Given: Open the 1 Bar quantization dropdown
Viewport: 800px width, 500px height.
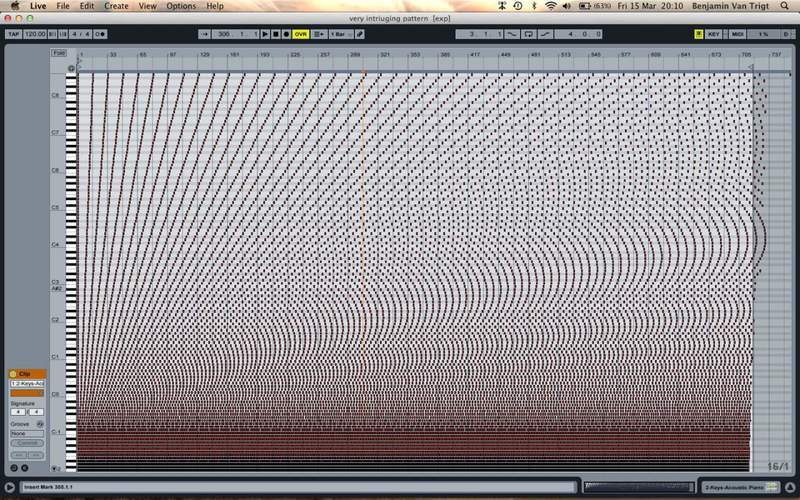Looking at the screenshot, I should (340, 34).
